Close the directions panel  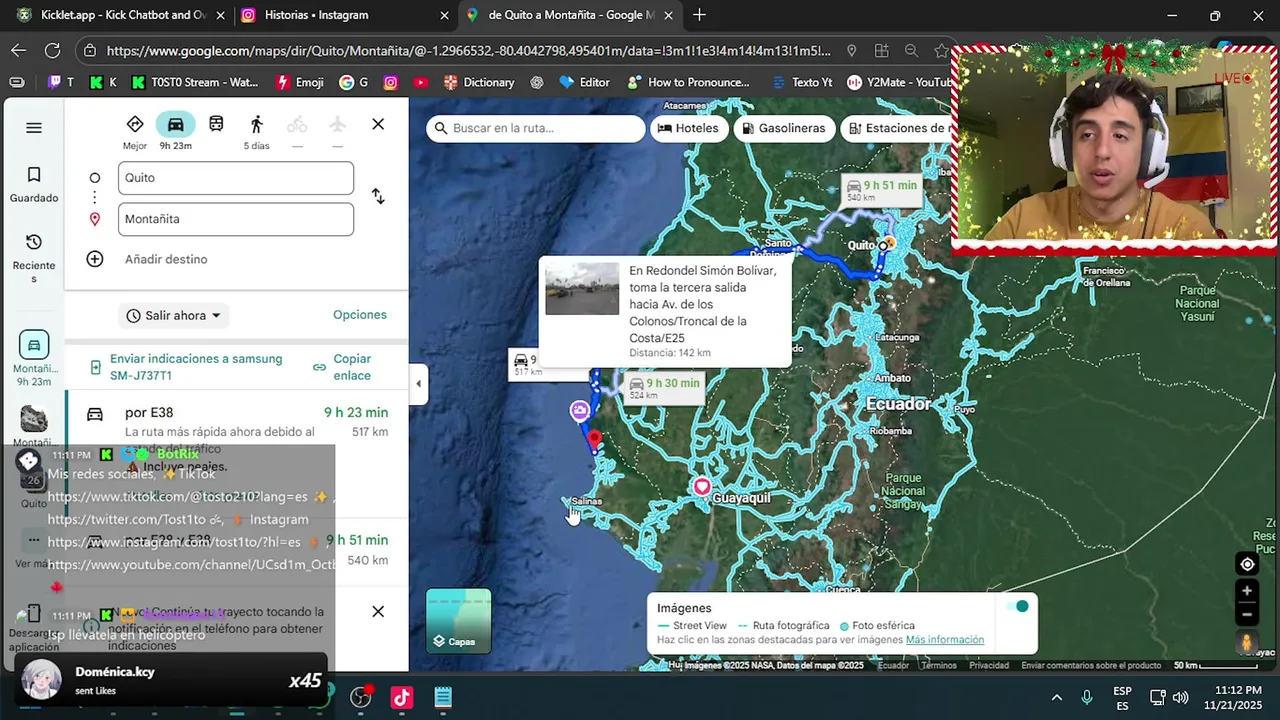378,124
